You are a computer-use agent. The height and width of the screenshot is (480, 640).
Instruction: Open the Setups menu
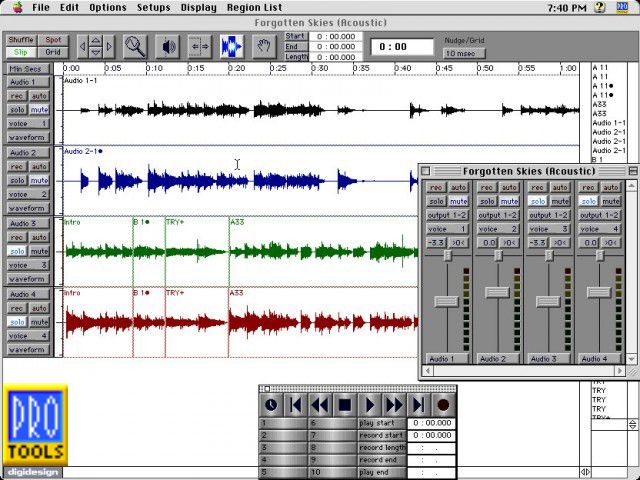pos(153,7)
